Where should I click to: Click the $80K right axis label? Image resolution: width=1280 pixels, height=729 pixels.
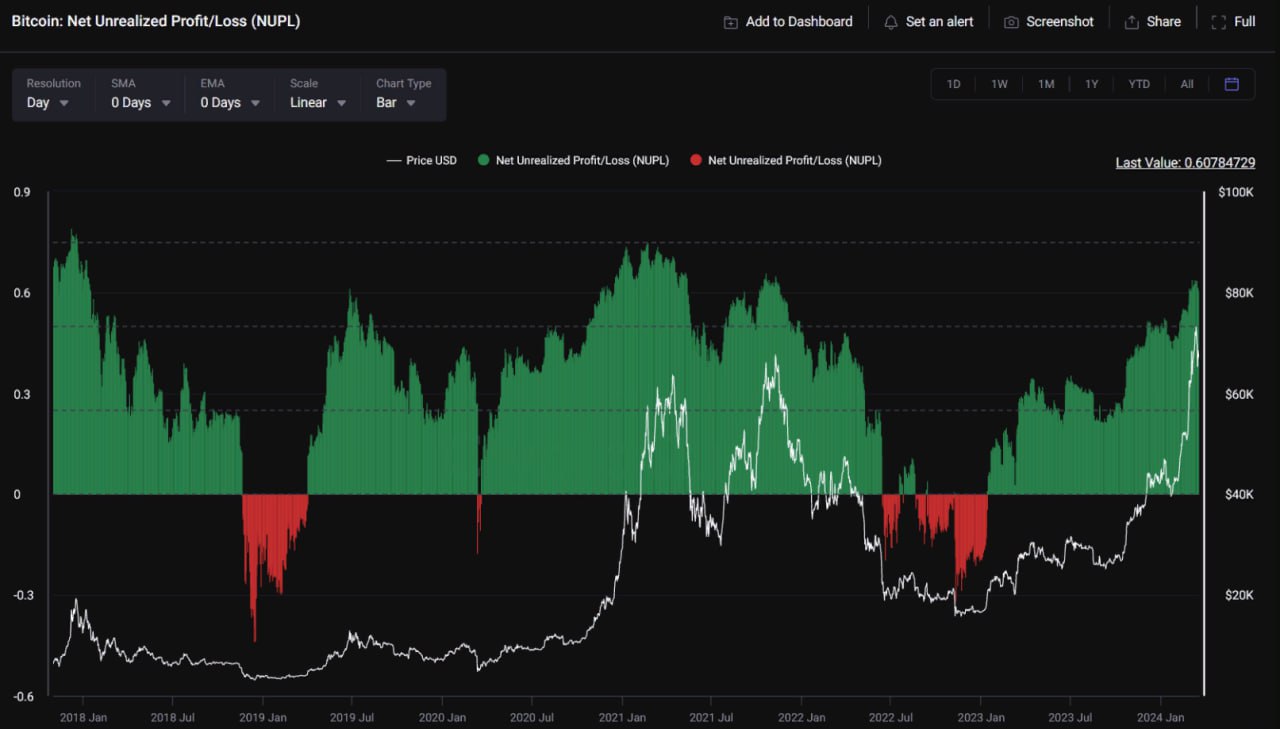click(1240, 293)
